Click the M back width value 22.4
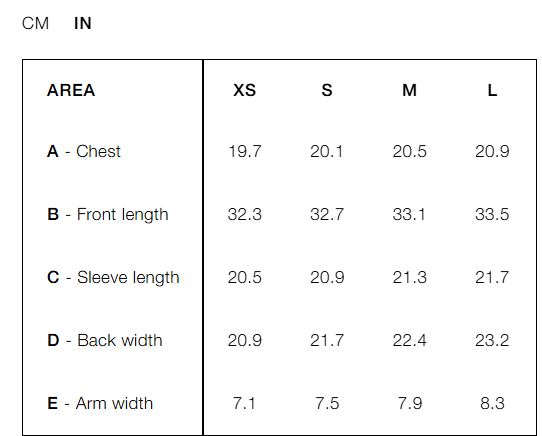The width and height of the screenshot is (542, 436). pos(410,340)
